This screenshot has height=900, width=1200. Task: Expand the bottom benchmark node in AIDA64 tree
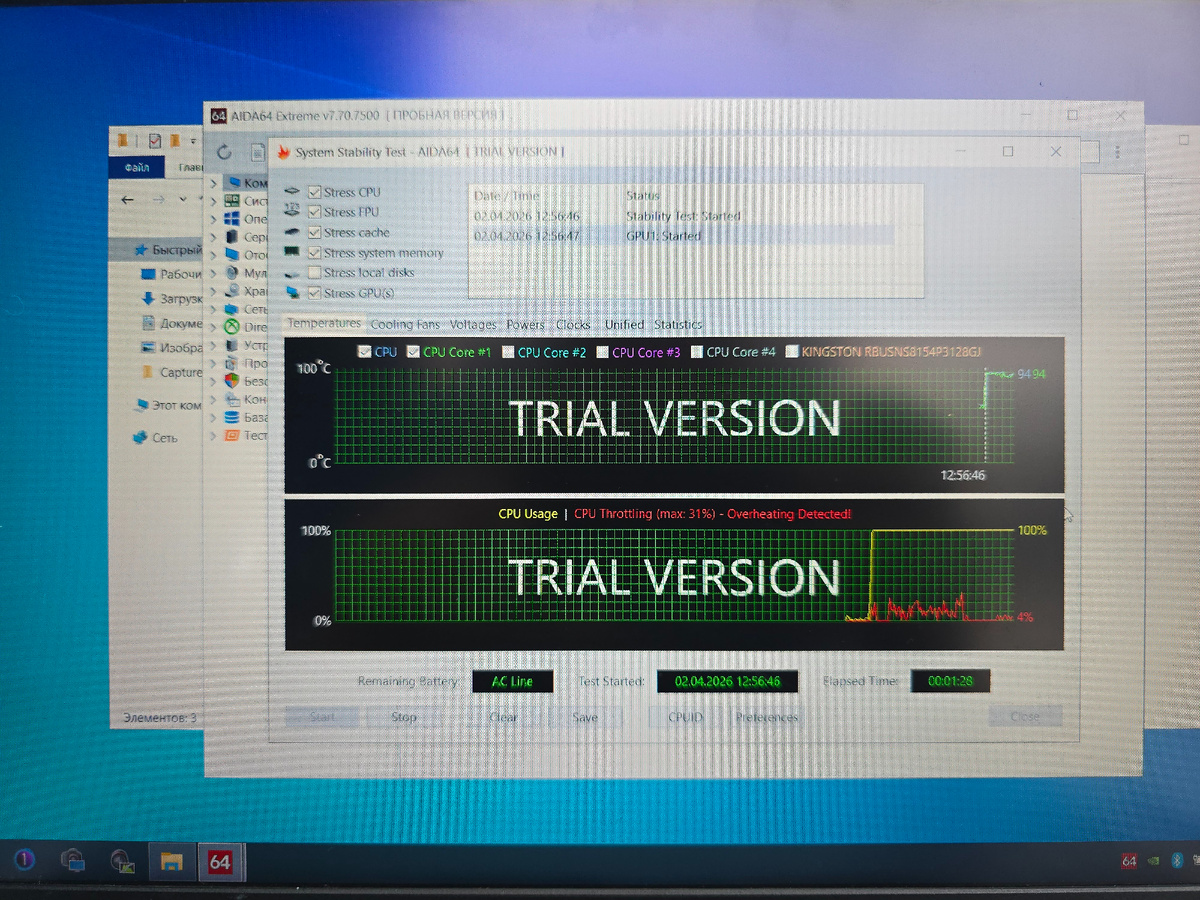pyautogui.click(x=214, y=435)
